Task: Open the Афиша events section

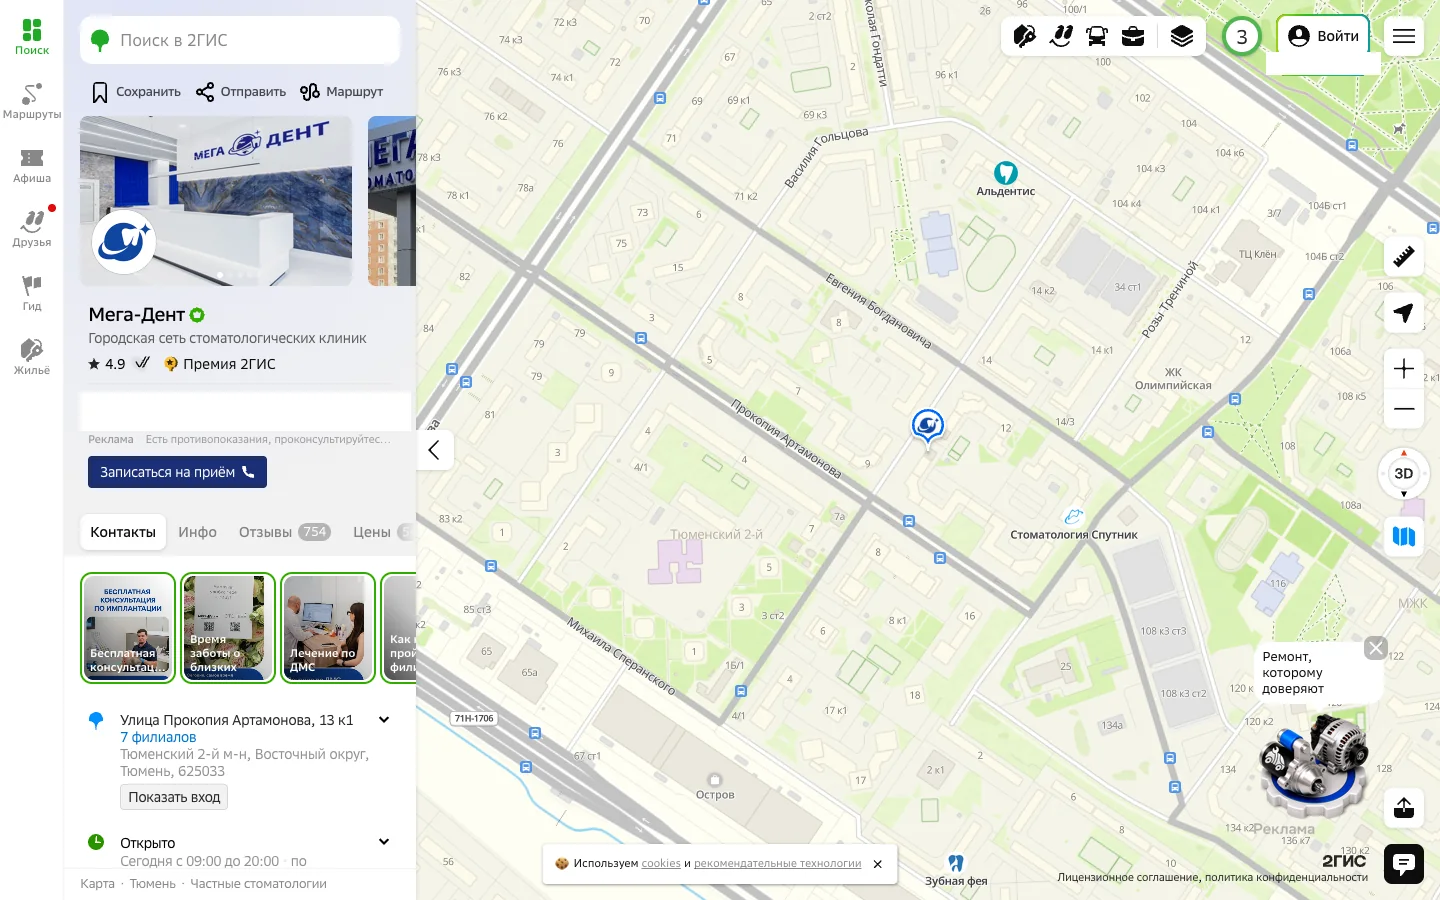Action: pos(32,165)
